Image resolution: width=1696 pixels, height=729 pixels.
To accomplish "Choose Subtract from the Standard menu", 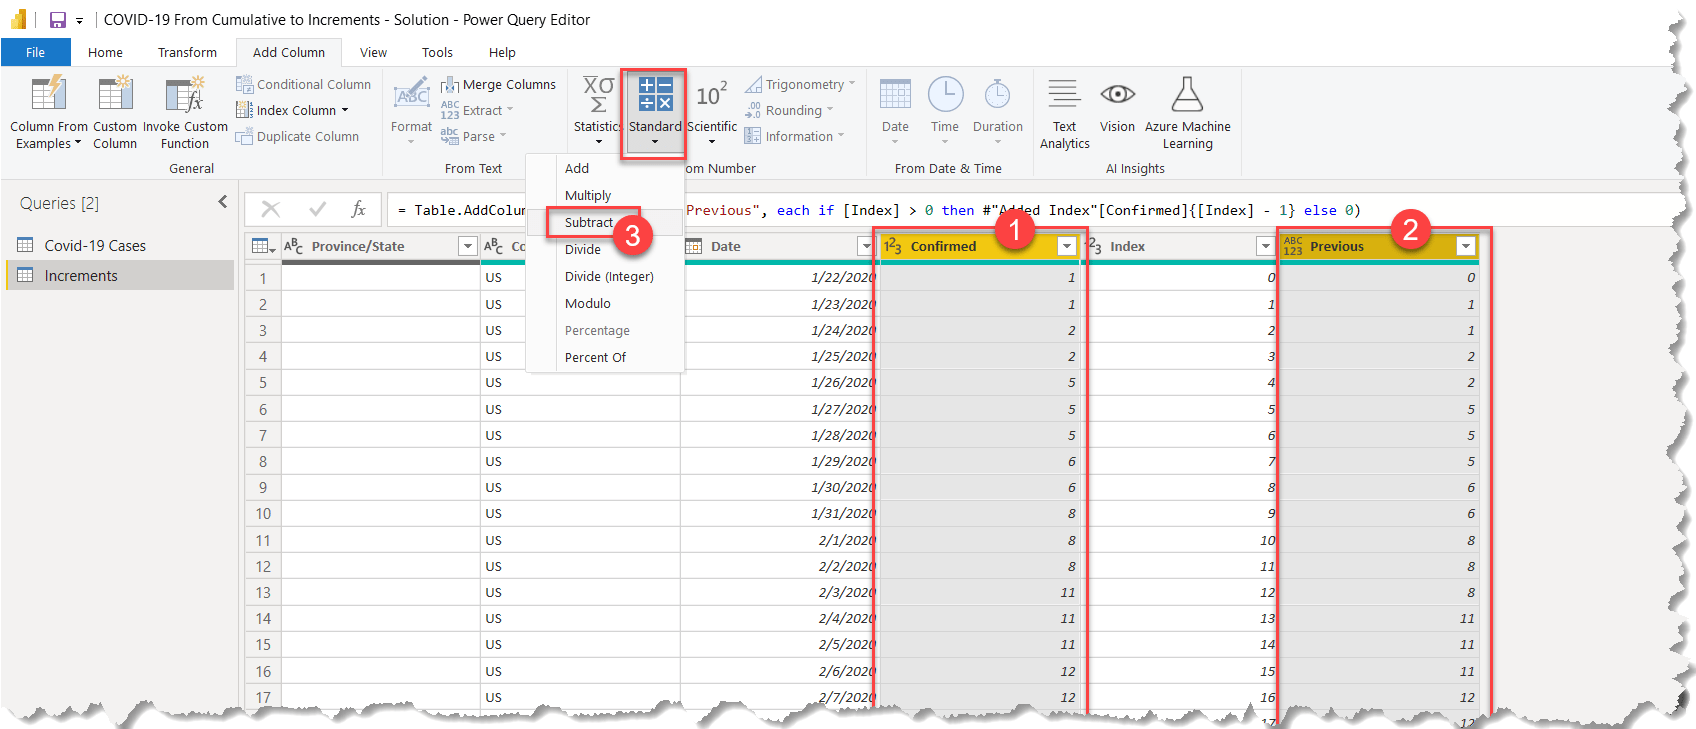I will (605, 223).
